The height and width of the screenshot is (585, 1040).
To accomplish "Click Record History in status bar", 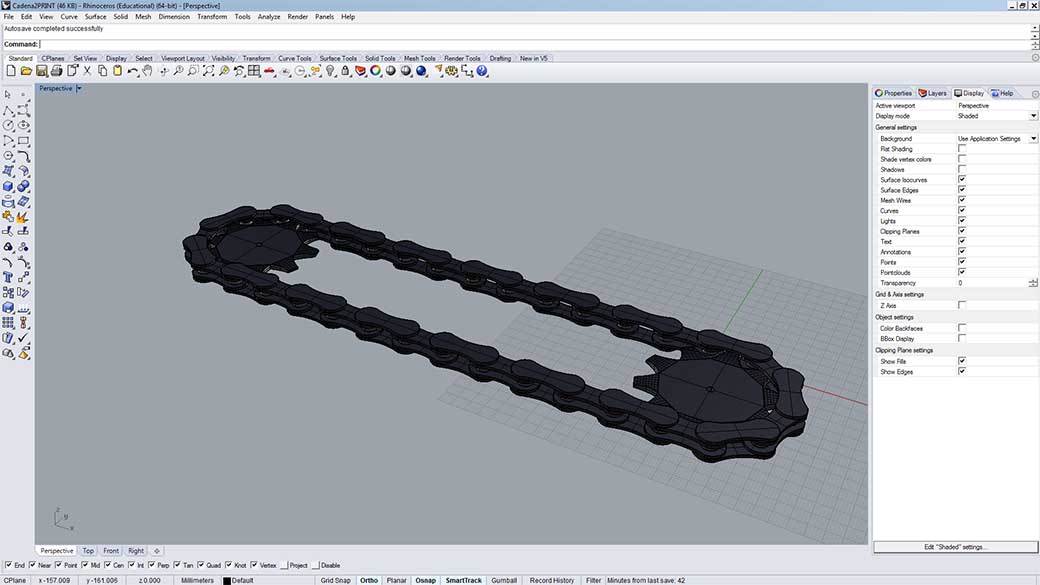I will 552,580.
